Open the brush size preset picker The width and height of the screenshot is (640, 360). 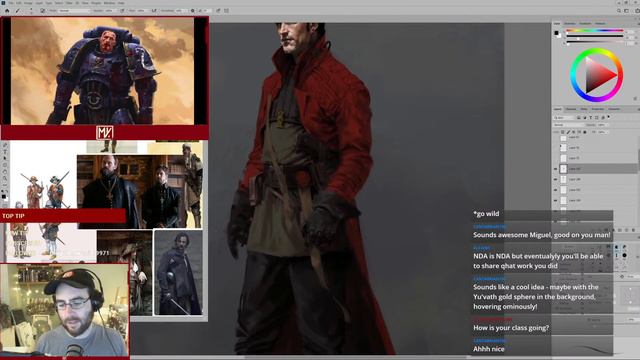(31, 11)
